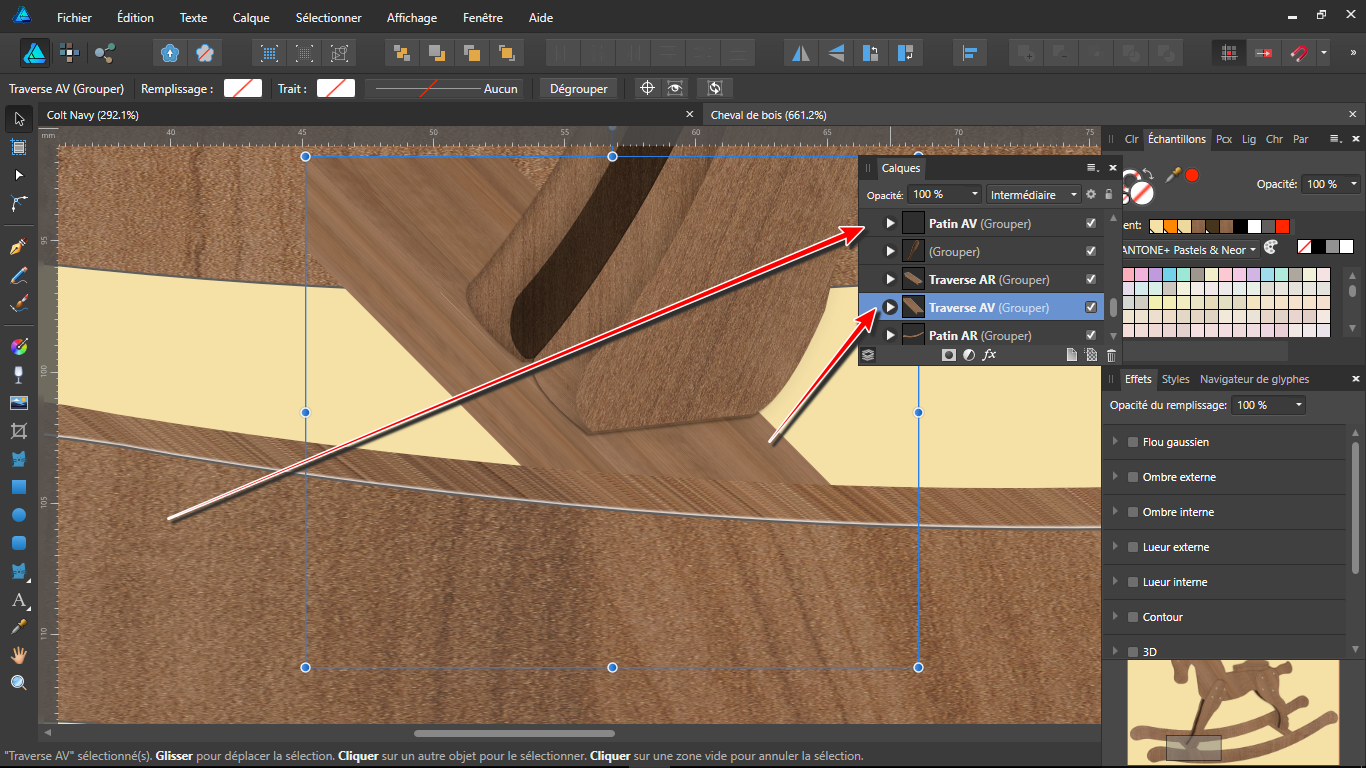Switch to the Styles panel tab
The image size is (1366, 768).
[x=1176, y=379]
